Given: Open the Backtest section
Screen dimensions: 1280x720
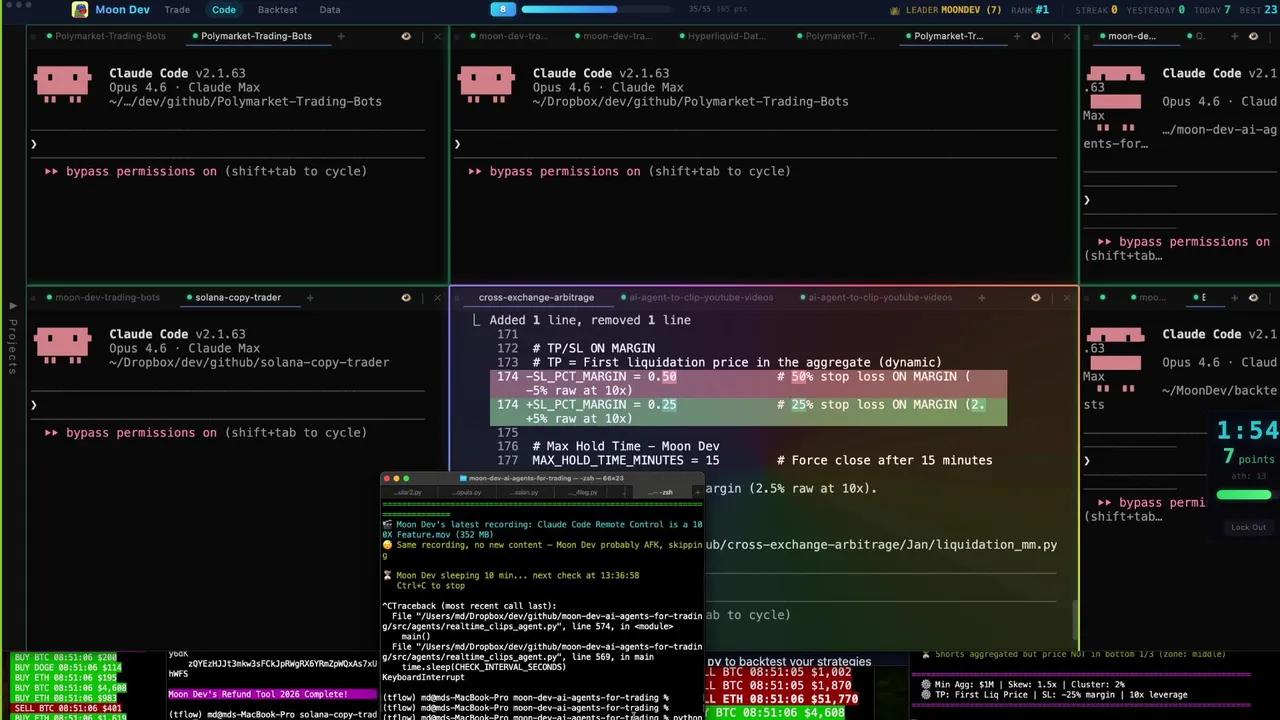Looking at the screenshot, I should point(277,9).
